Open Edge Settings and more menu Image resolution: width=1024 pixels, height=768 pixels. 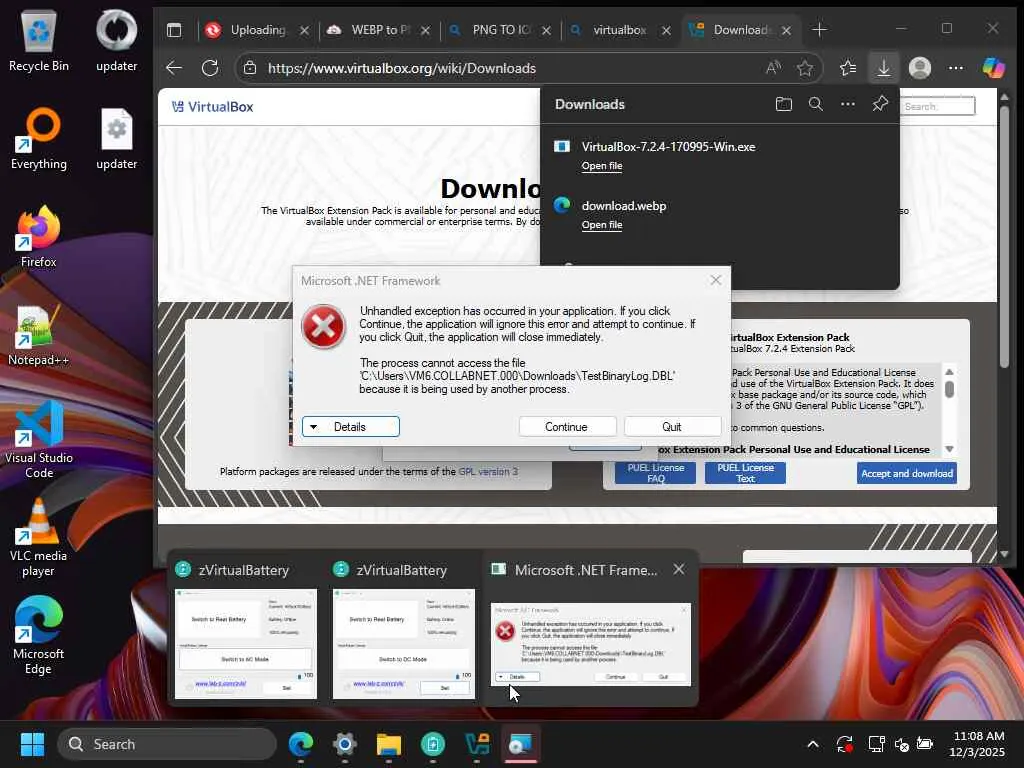pos(955,68)
